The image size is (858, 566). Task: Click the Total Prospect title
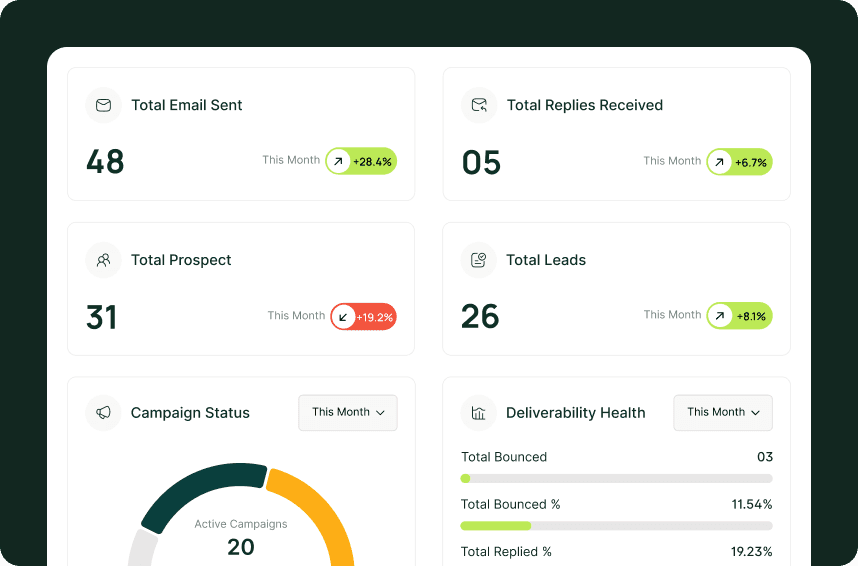[x=181, y=260]
